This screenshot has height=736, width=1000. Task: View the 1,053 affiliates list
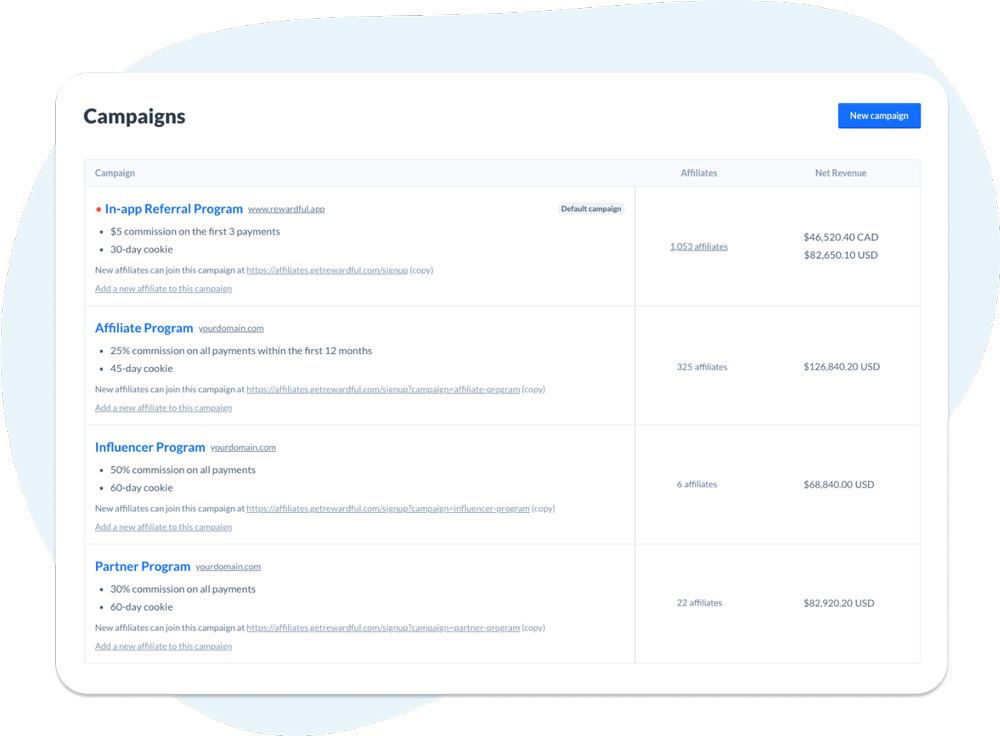tap(698, 247)
